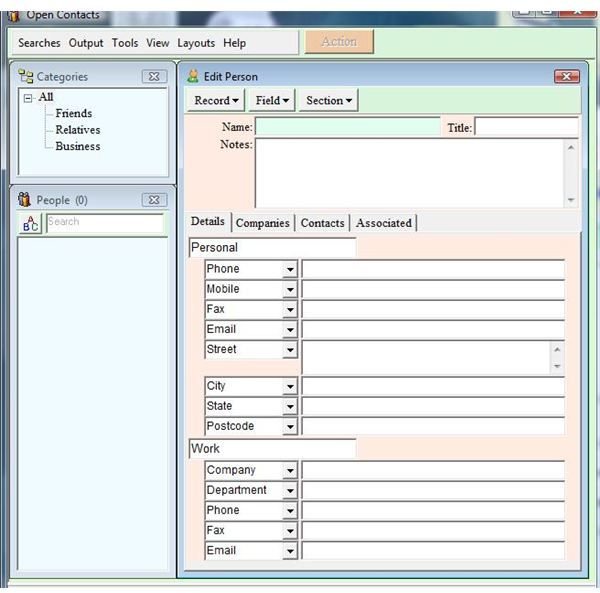Screen dimensions: 600x593
Task: Expand the Work Email field type dropdown
Action: click(290, 551)
